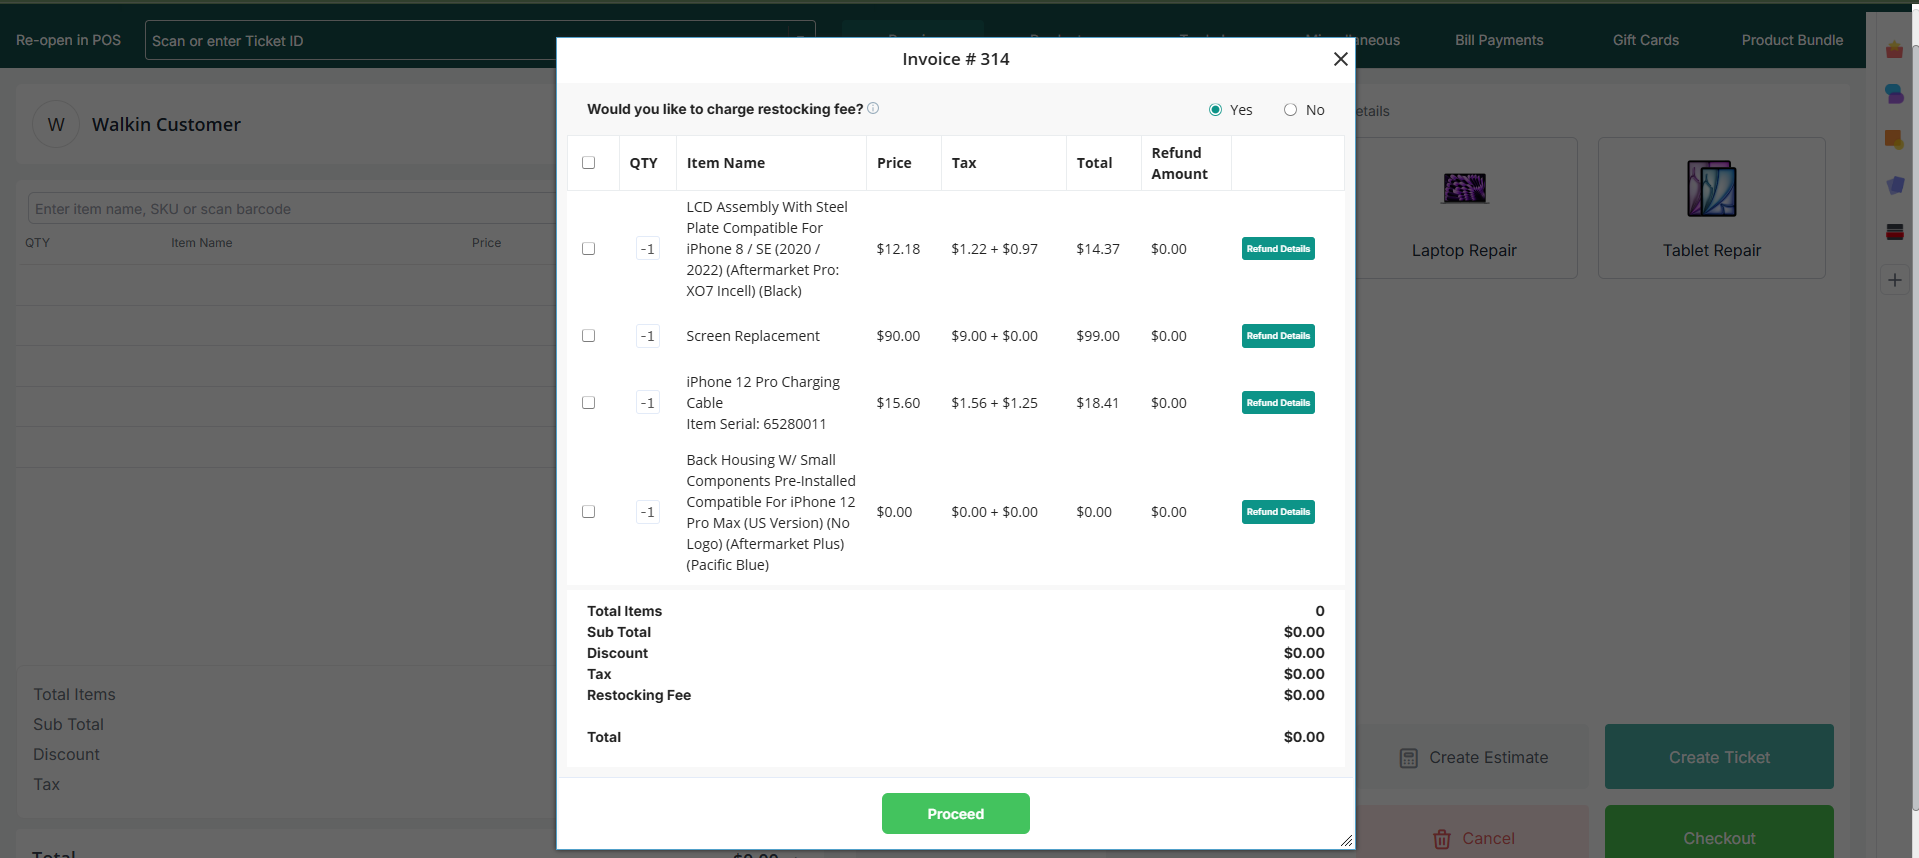The width and height of the screenshot is (1919, 858).
Task: Open Refund Details for Screen Replacement
Action: (1278, 336)
